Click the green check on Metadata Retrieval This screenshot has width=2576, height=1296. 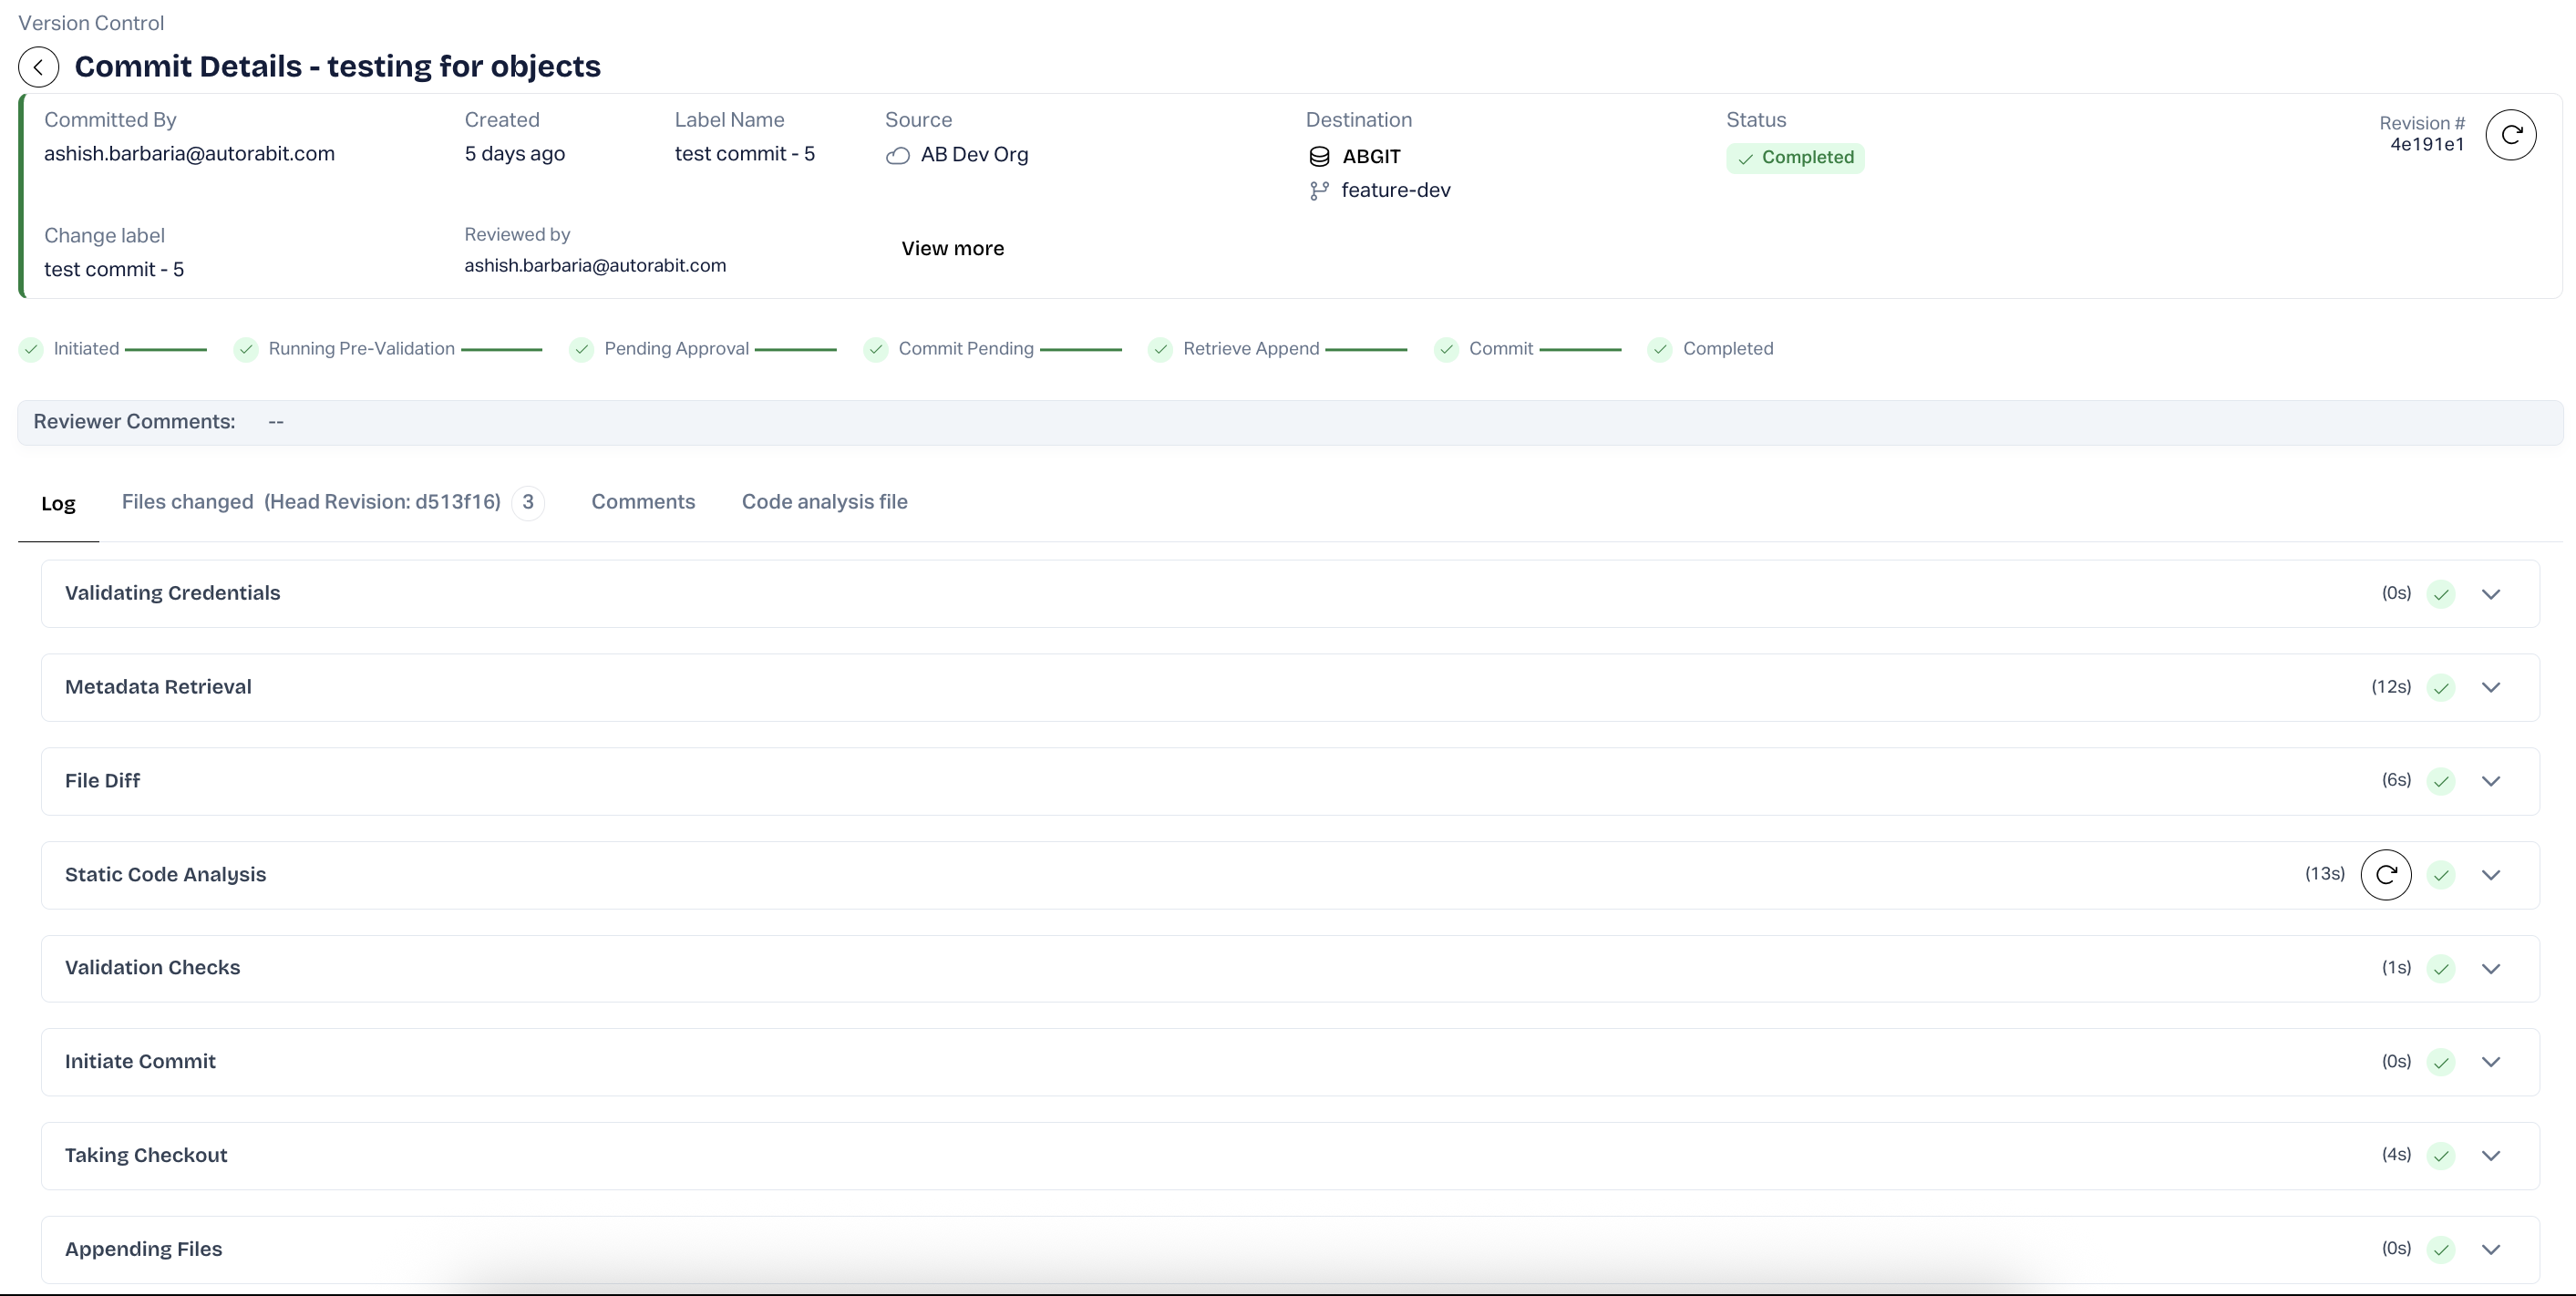(x=2440, y=688)
